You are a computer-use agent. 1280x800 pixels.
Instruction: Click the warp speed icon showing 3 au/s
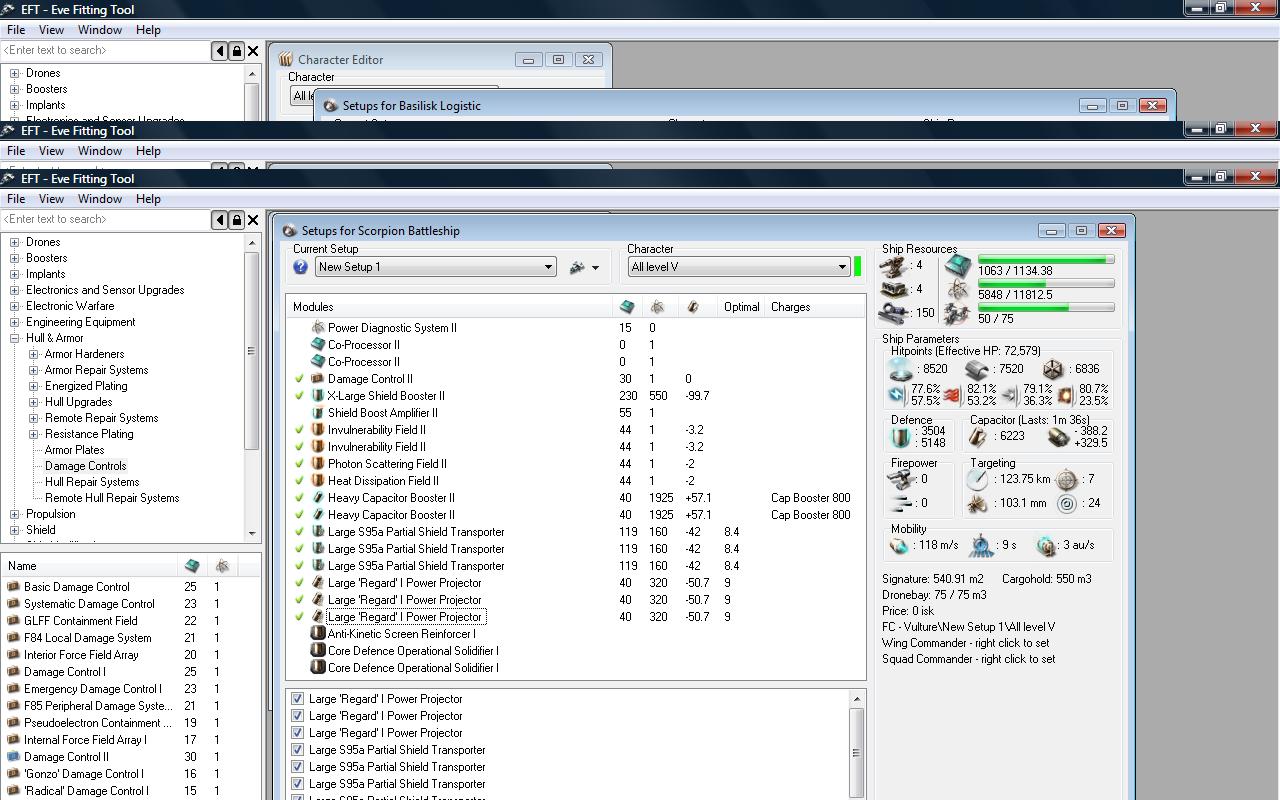click(1047, 546)
